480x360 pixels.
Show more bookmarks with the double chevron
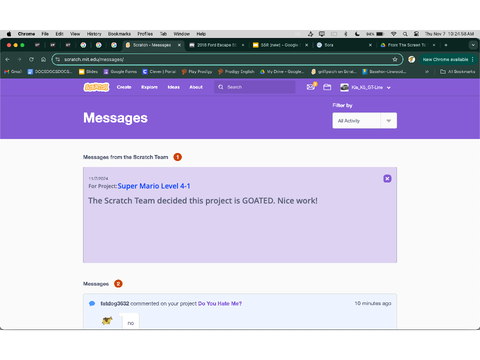[427, 72]
